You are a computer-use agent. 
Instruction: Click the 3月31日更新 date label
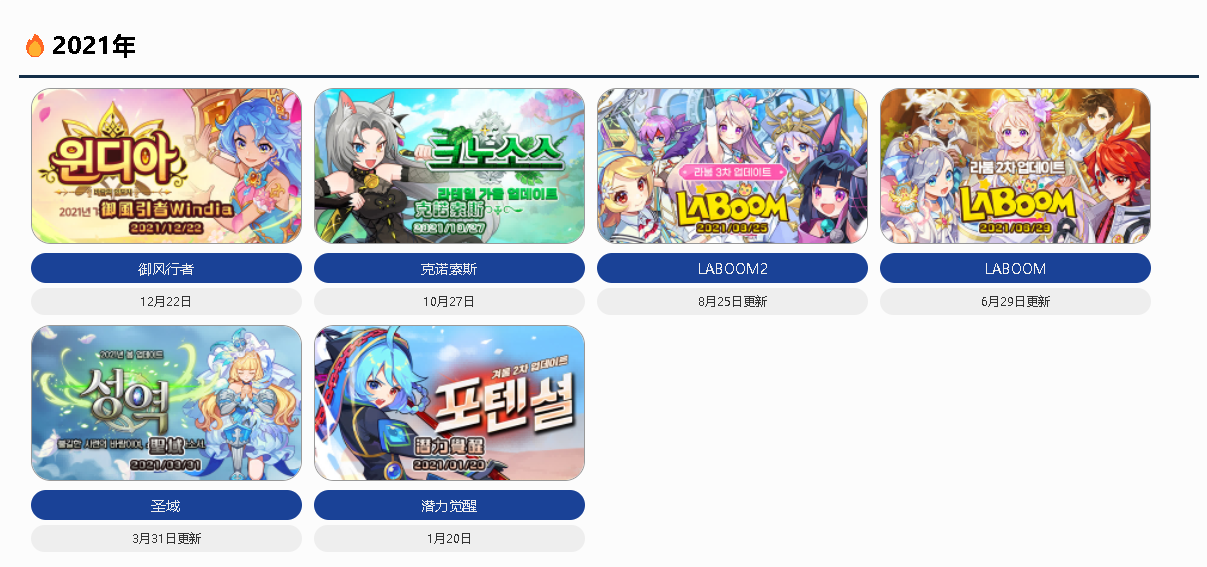166,538
